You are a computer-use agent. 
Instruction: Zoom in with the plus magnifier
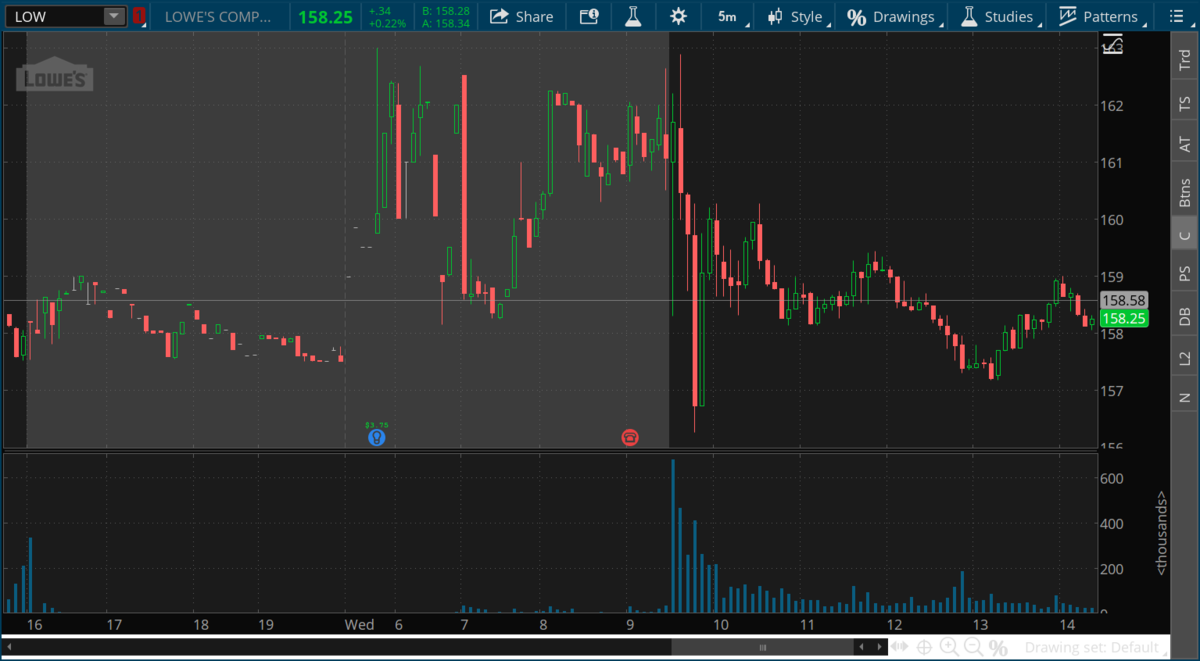point(949,648)
